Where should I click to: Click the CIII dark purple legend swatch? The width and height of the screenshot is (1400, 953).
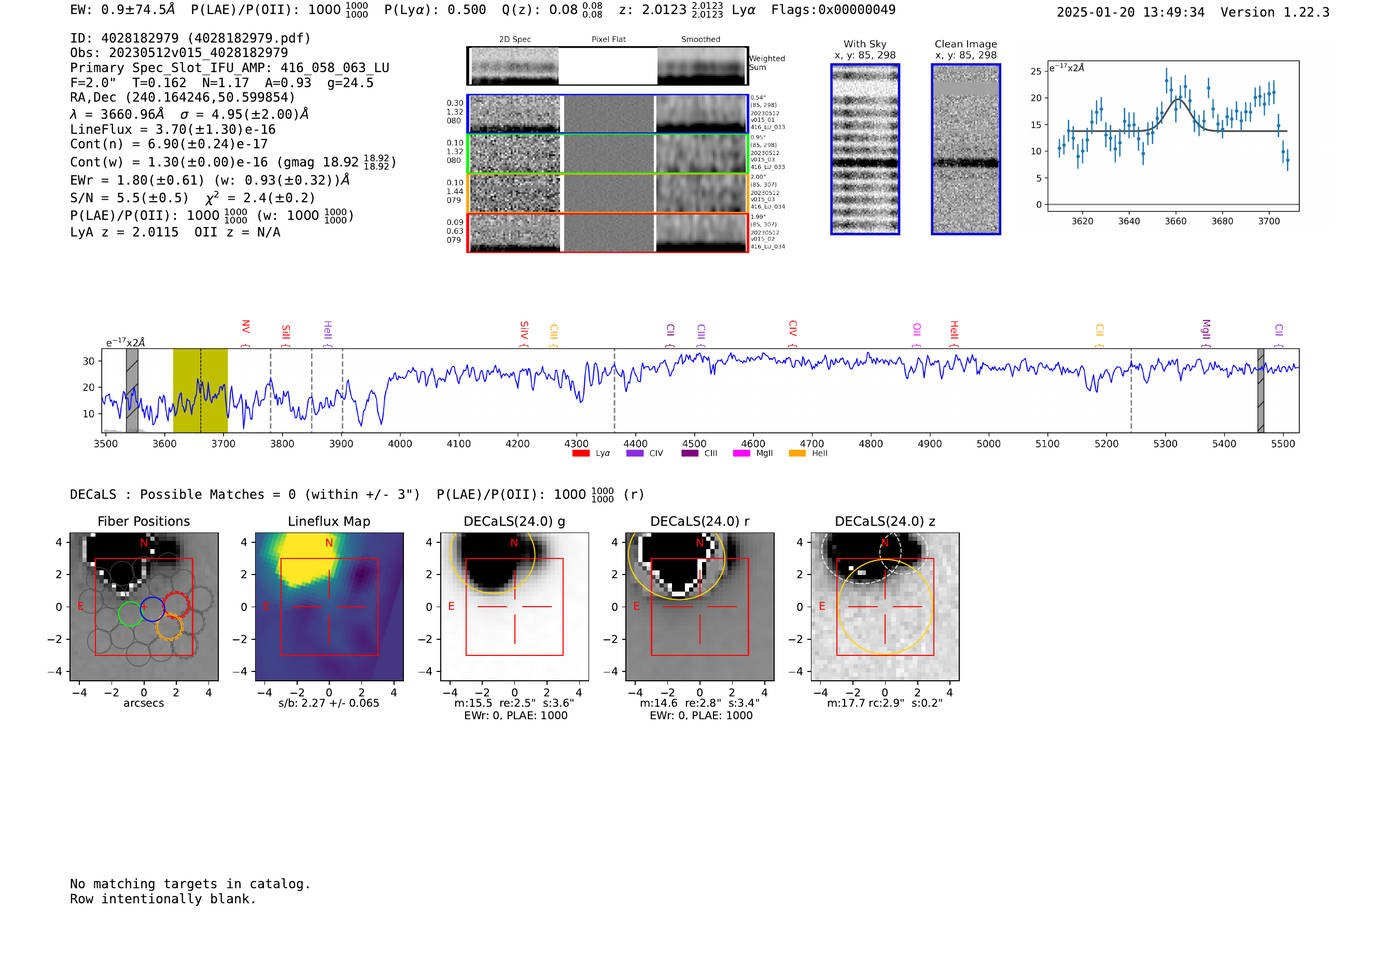point(689,454)
